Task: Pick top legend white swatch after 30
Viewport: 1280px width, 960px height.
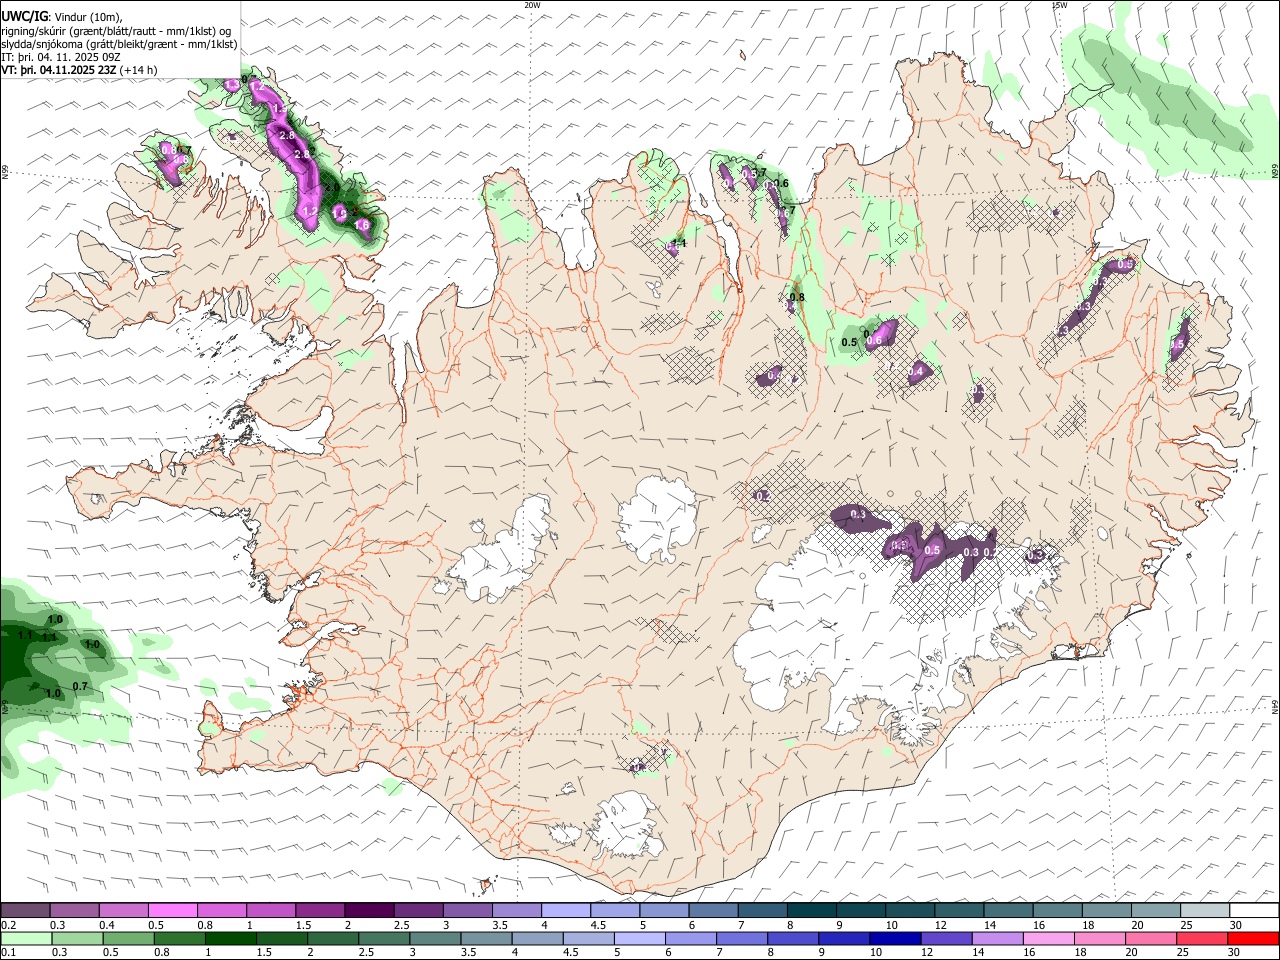Action: pyautogui.click(x=1255, y=910)
